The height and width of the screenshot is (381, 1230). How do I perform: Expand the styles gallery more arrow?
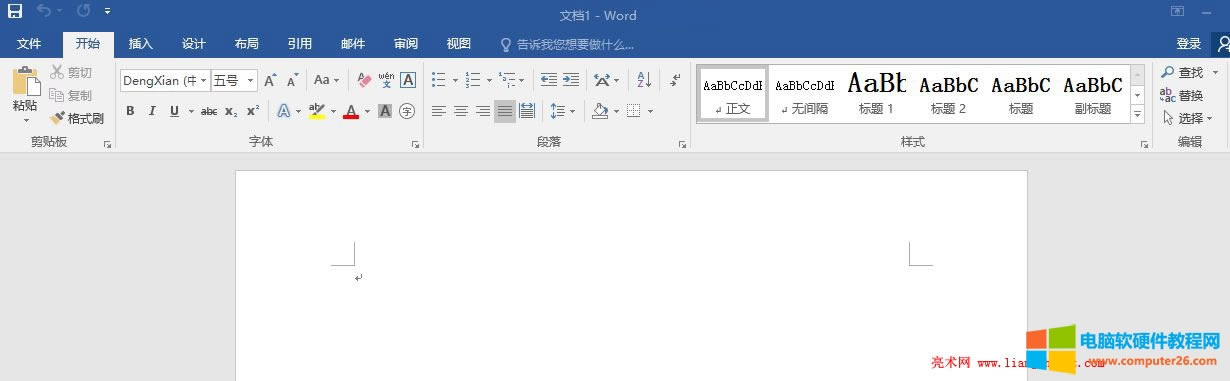(1137, 115)
